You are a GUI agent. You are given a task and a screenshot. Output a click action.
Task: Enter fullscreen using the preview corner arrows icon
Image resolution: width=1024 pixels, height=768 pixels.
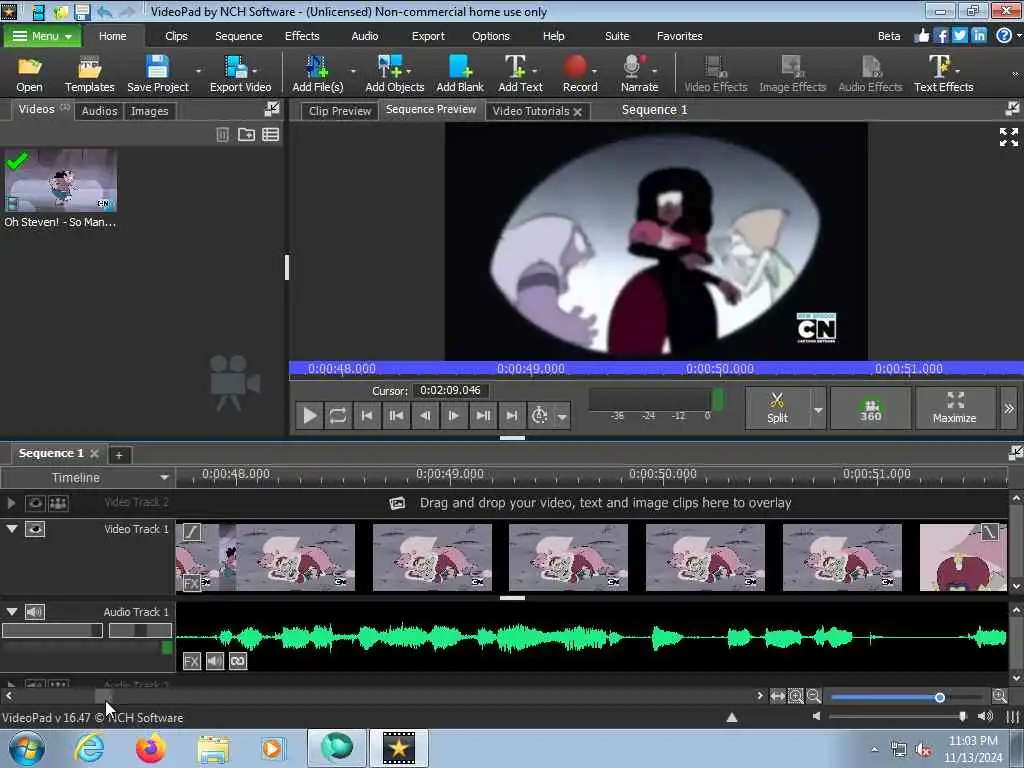[x=1008, y=136]
